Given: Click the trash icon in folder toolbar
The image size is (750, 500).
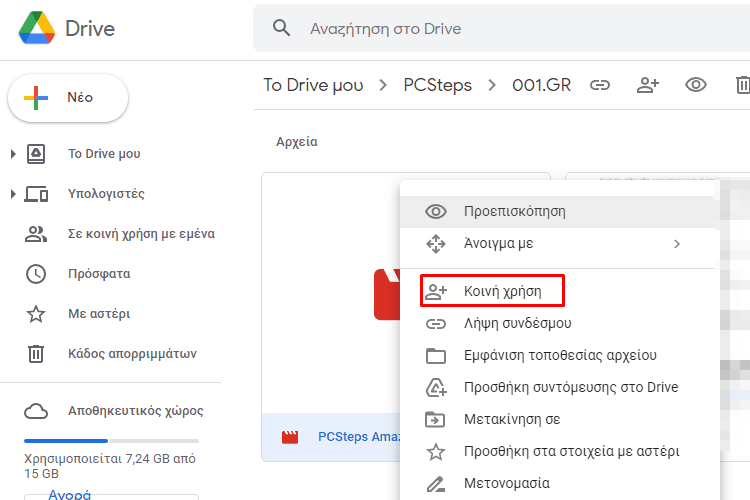Looking at the screenshot, I should 742,85.
